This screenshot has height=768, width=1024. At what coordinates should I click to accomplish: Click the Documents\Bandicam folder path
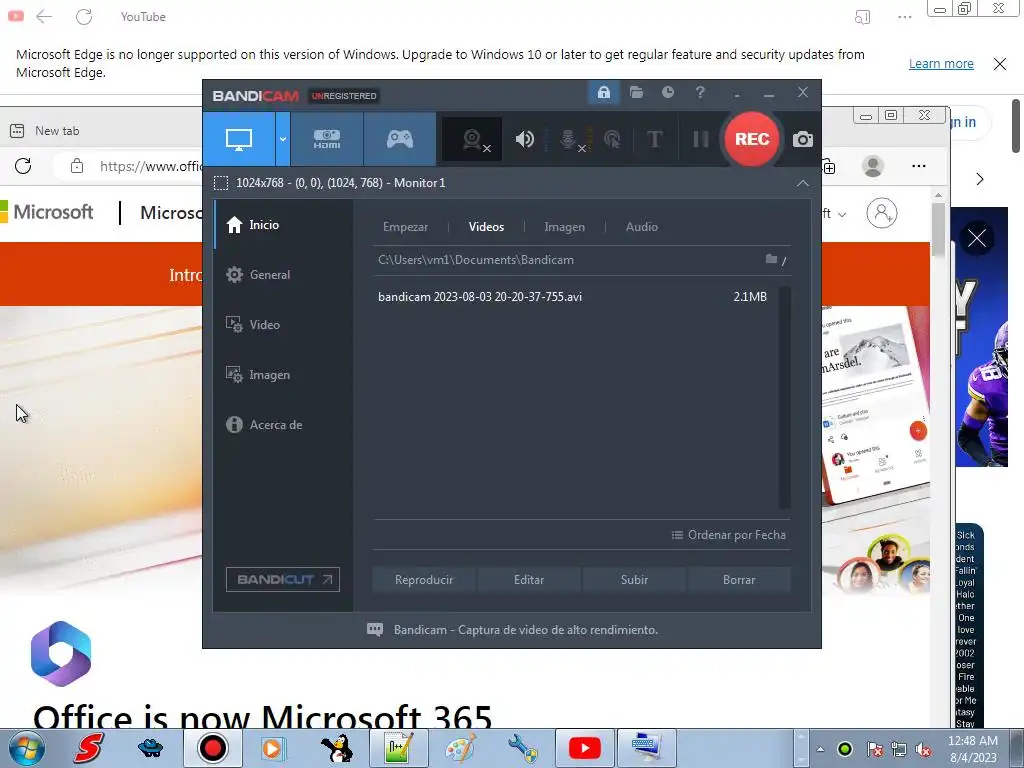point(476,260)
